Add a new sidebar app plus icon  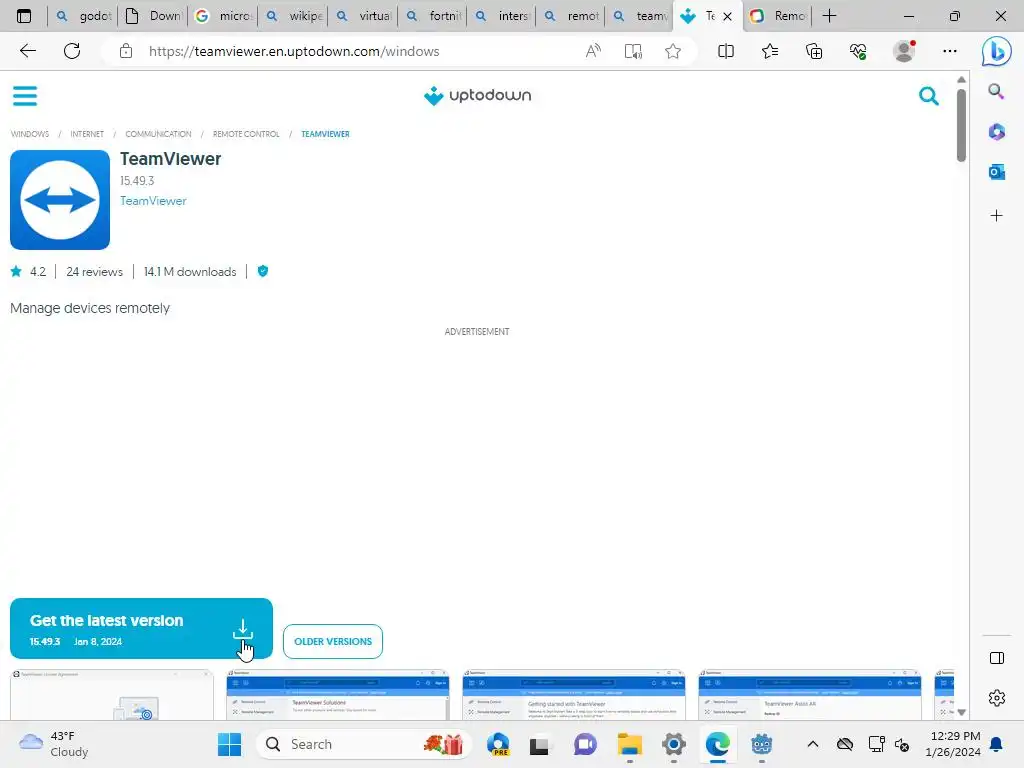pos(996,216)
